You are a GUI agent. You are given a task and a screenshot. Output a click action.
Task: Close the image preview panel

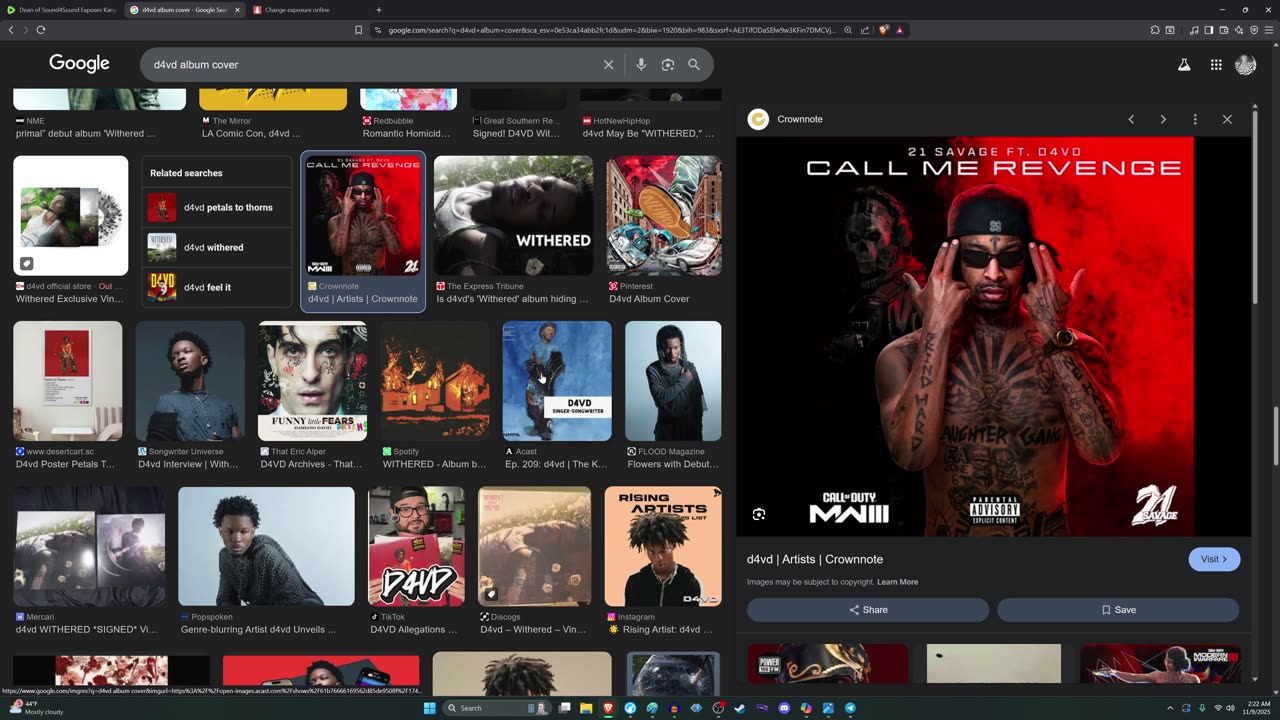[1227, 119]
